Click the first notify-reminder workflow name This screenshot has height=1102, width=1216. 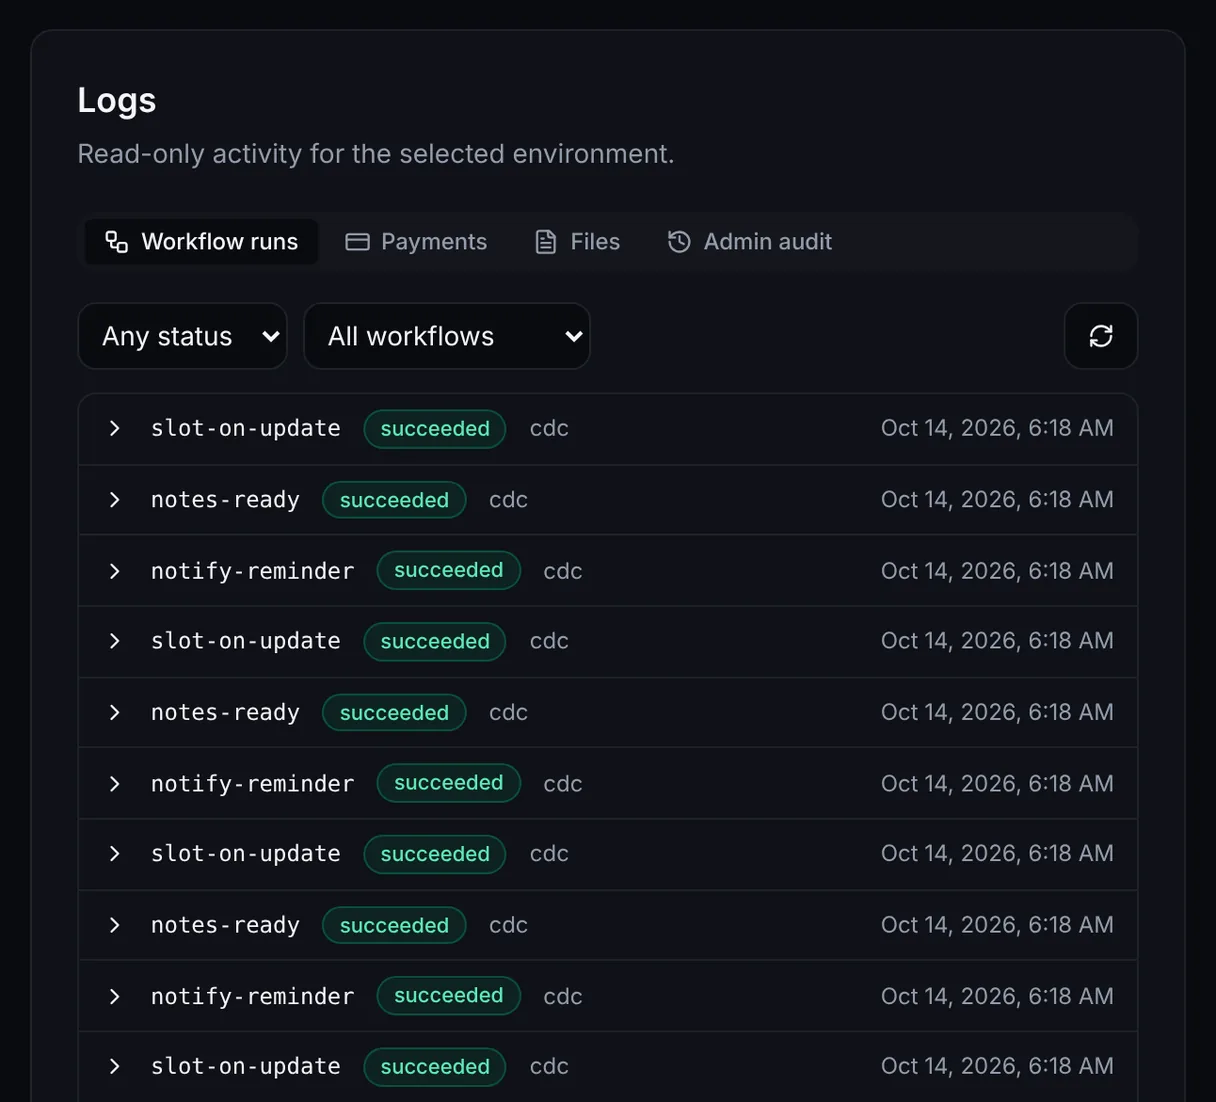coord(252,571)
